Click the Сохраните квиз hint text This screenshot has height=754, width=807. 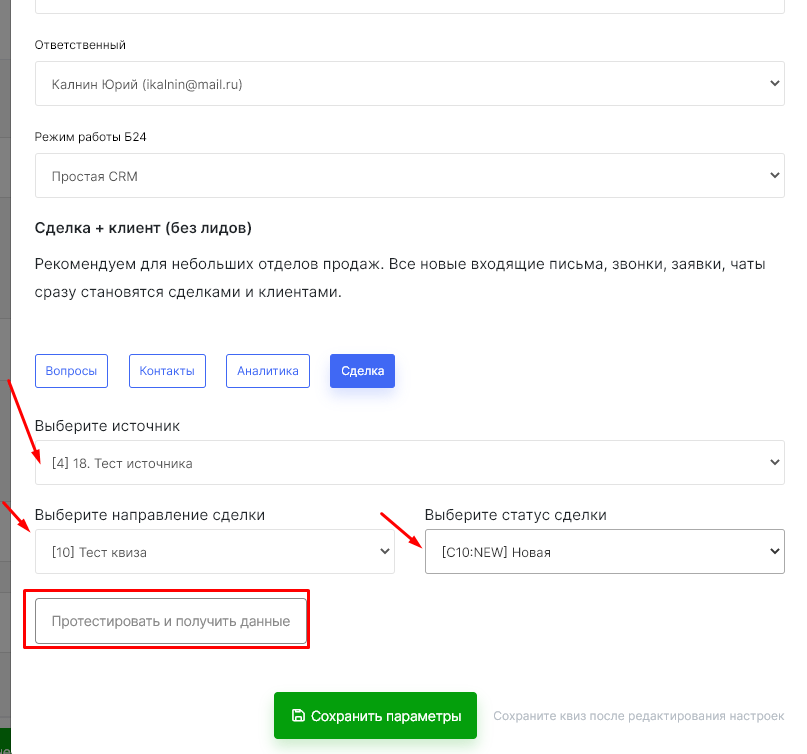coord(638,716)
